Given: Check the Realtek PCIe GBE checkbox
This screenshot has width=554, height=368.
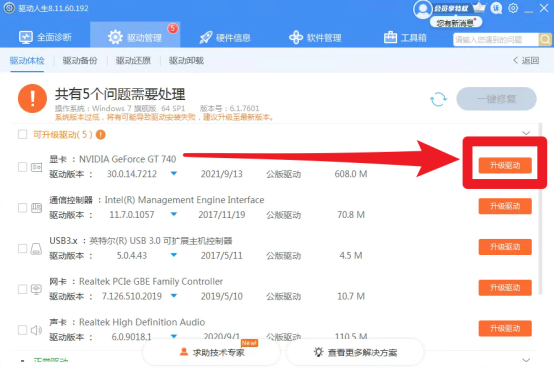Looking at the screenshot, I should (23, 289).
